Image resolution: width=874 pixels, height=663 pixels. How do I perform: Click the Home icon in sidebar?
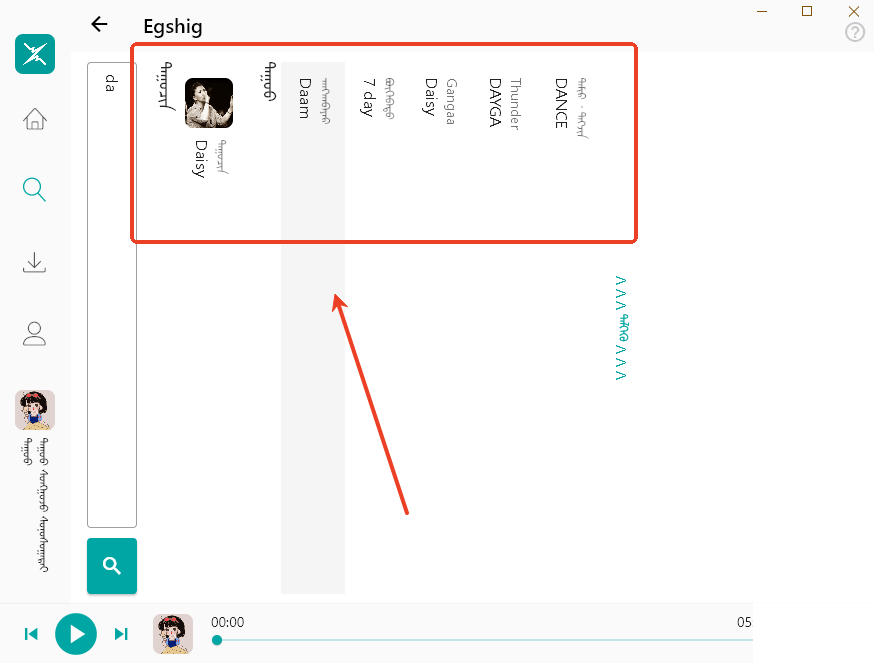click(x=35, y=118)
